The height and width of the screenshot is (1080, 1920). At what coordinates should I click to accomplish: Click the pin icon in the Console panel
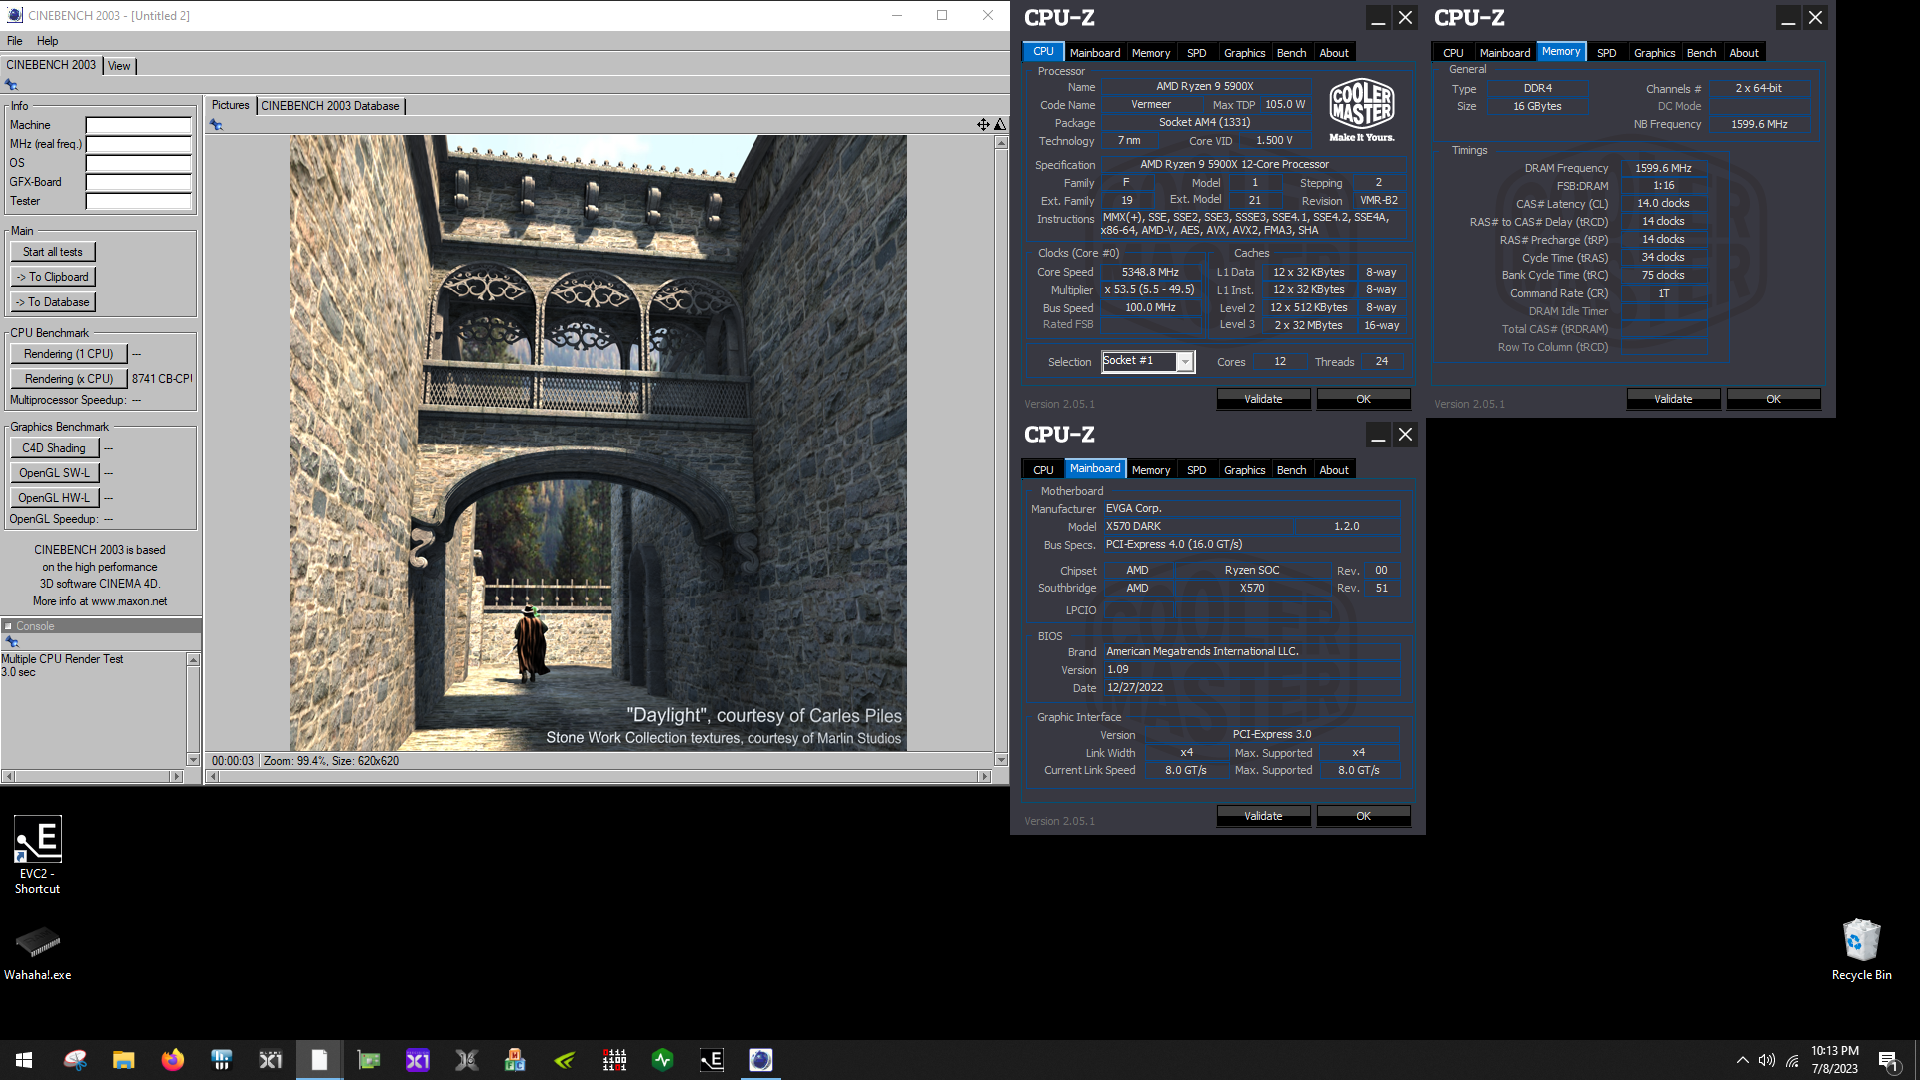coord(12,642)
